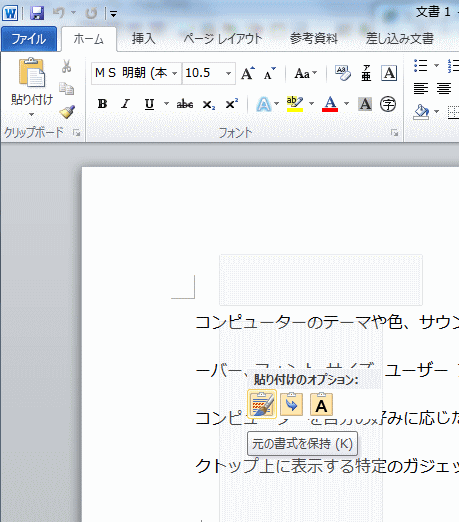Toggle strikethrough formatting
This screenshot has height=522, width=459.
point(185,104)
